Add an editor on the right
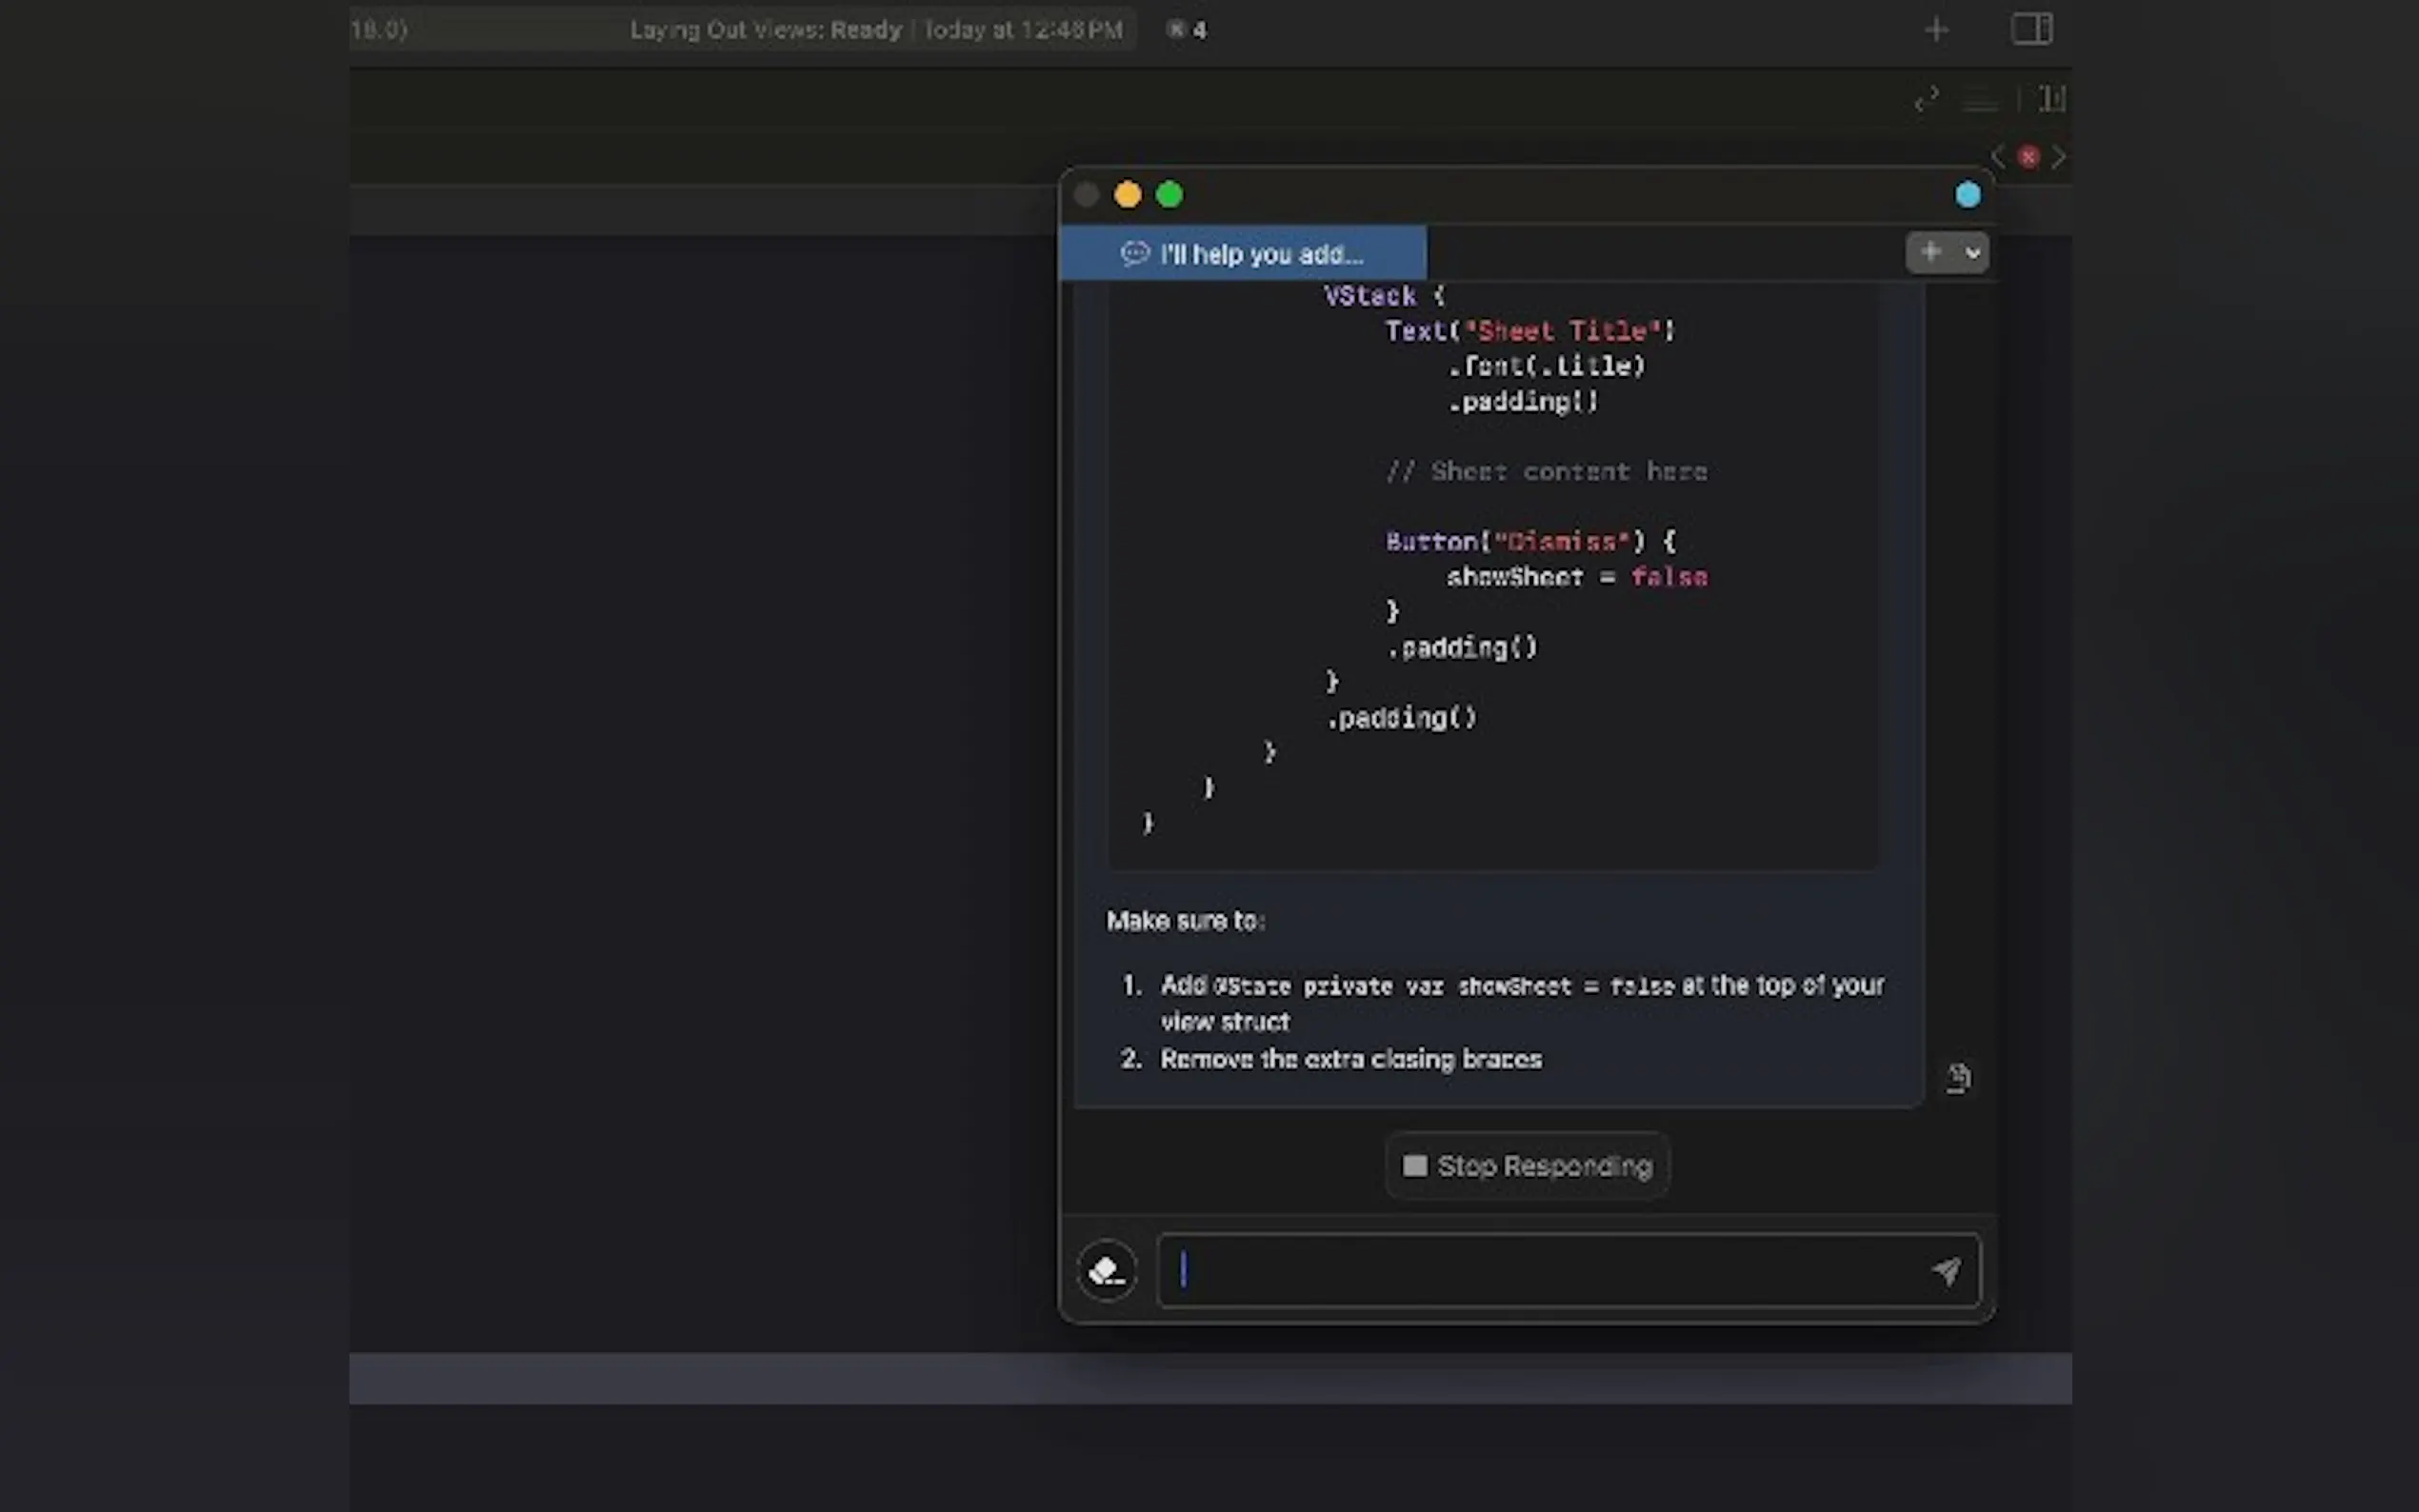 (x=2052, y=99)
